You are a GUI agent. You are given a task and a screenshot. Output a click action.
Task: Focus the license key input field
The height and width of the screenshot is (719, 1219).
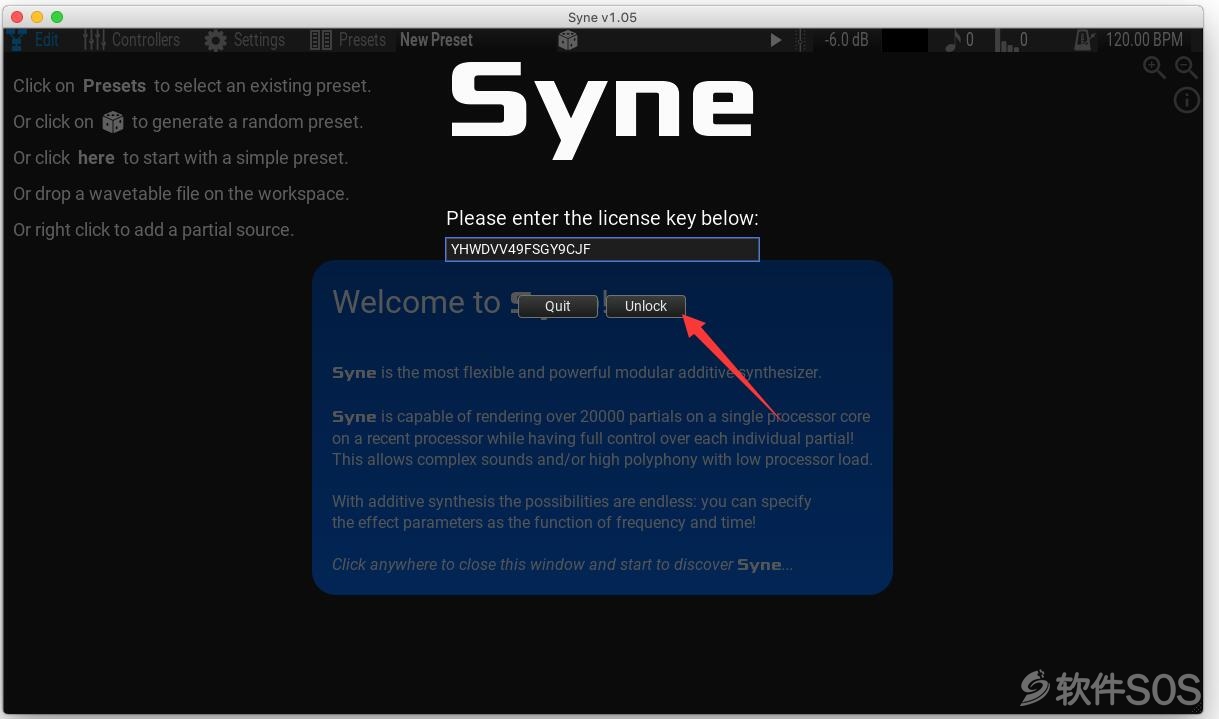pos(602,249)
